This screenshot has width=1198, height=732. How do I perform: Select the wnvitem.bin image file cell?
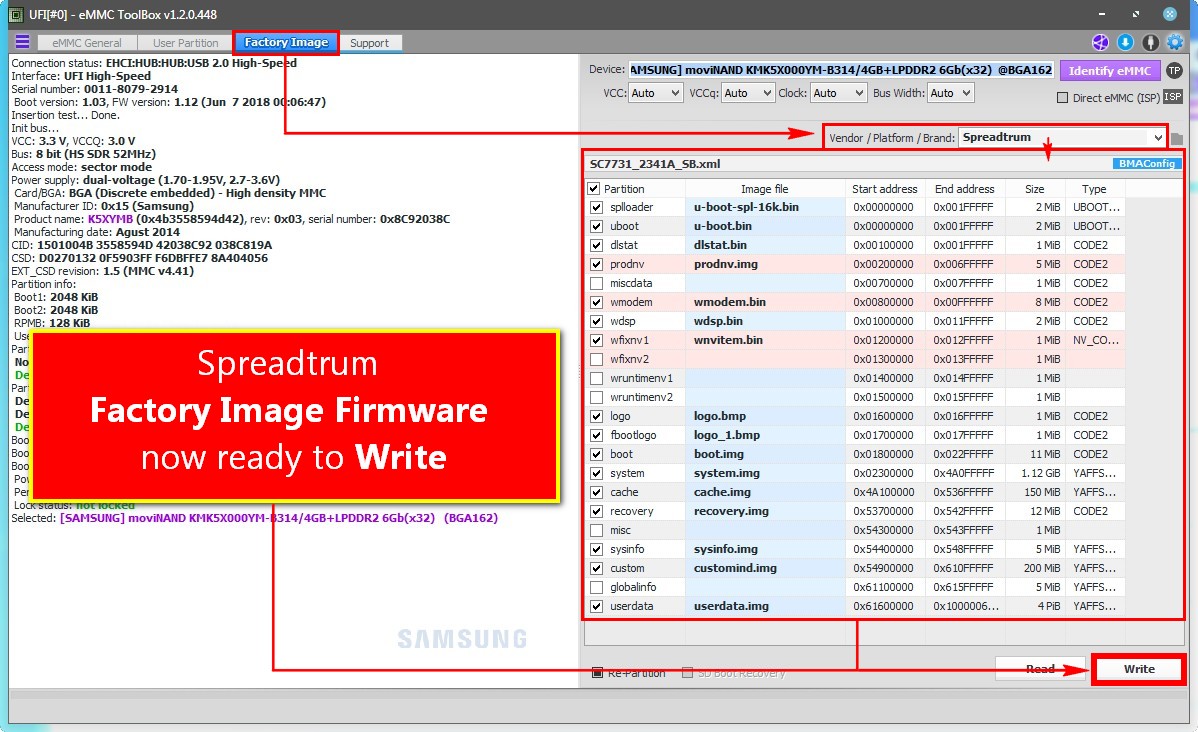(x=765, y=340)
